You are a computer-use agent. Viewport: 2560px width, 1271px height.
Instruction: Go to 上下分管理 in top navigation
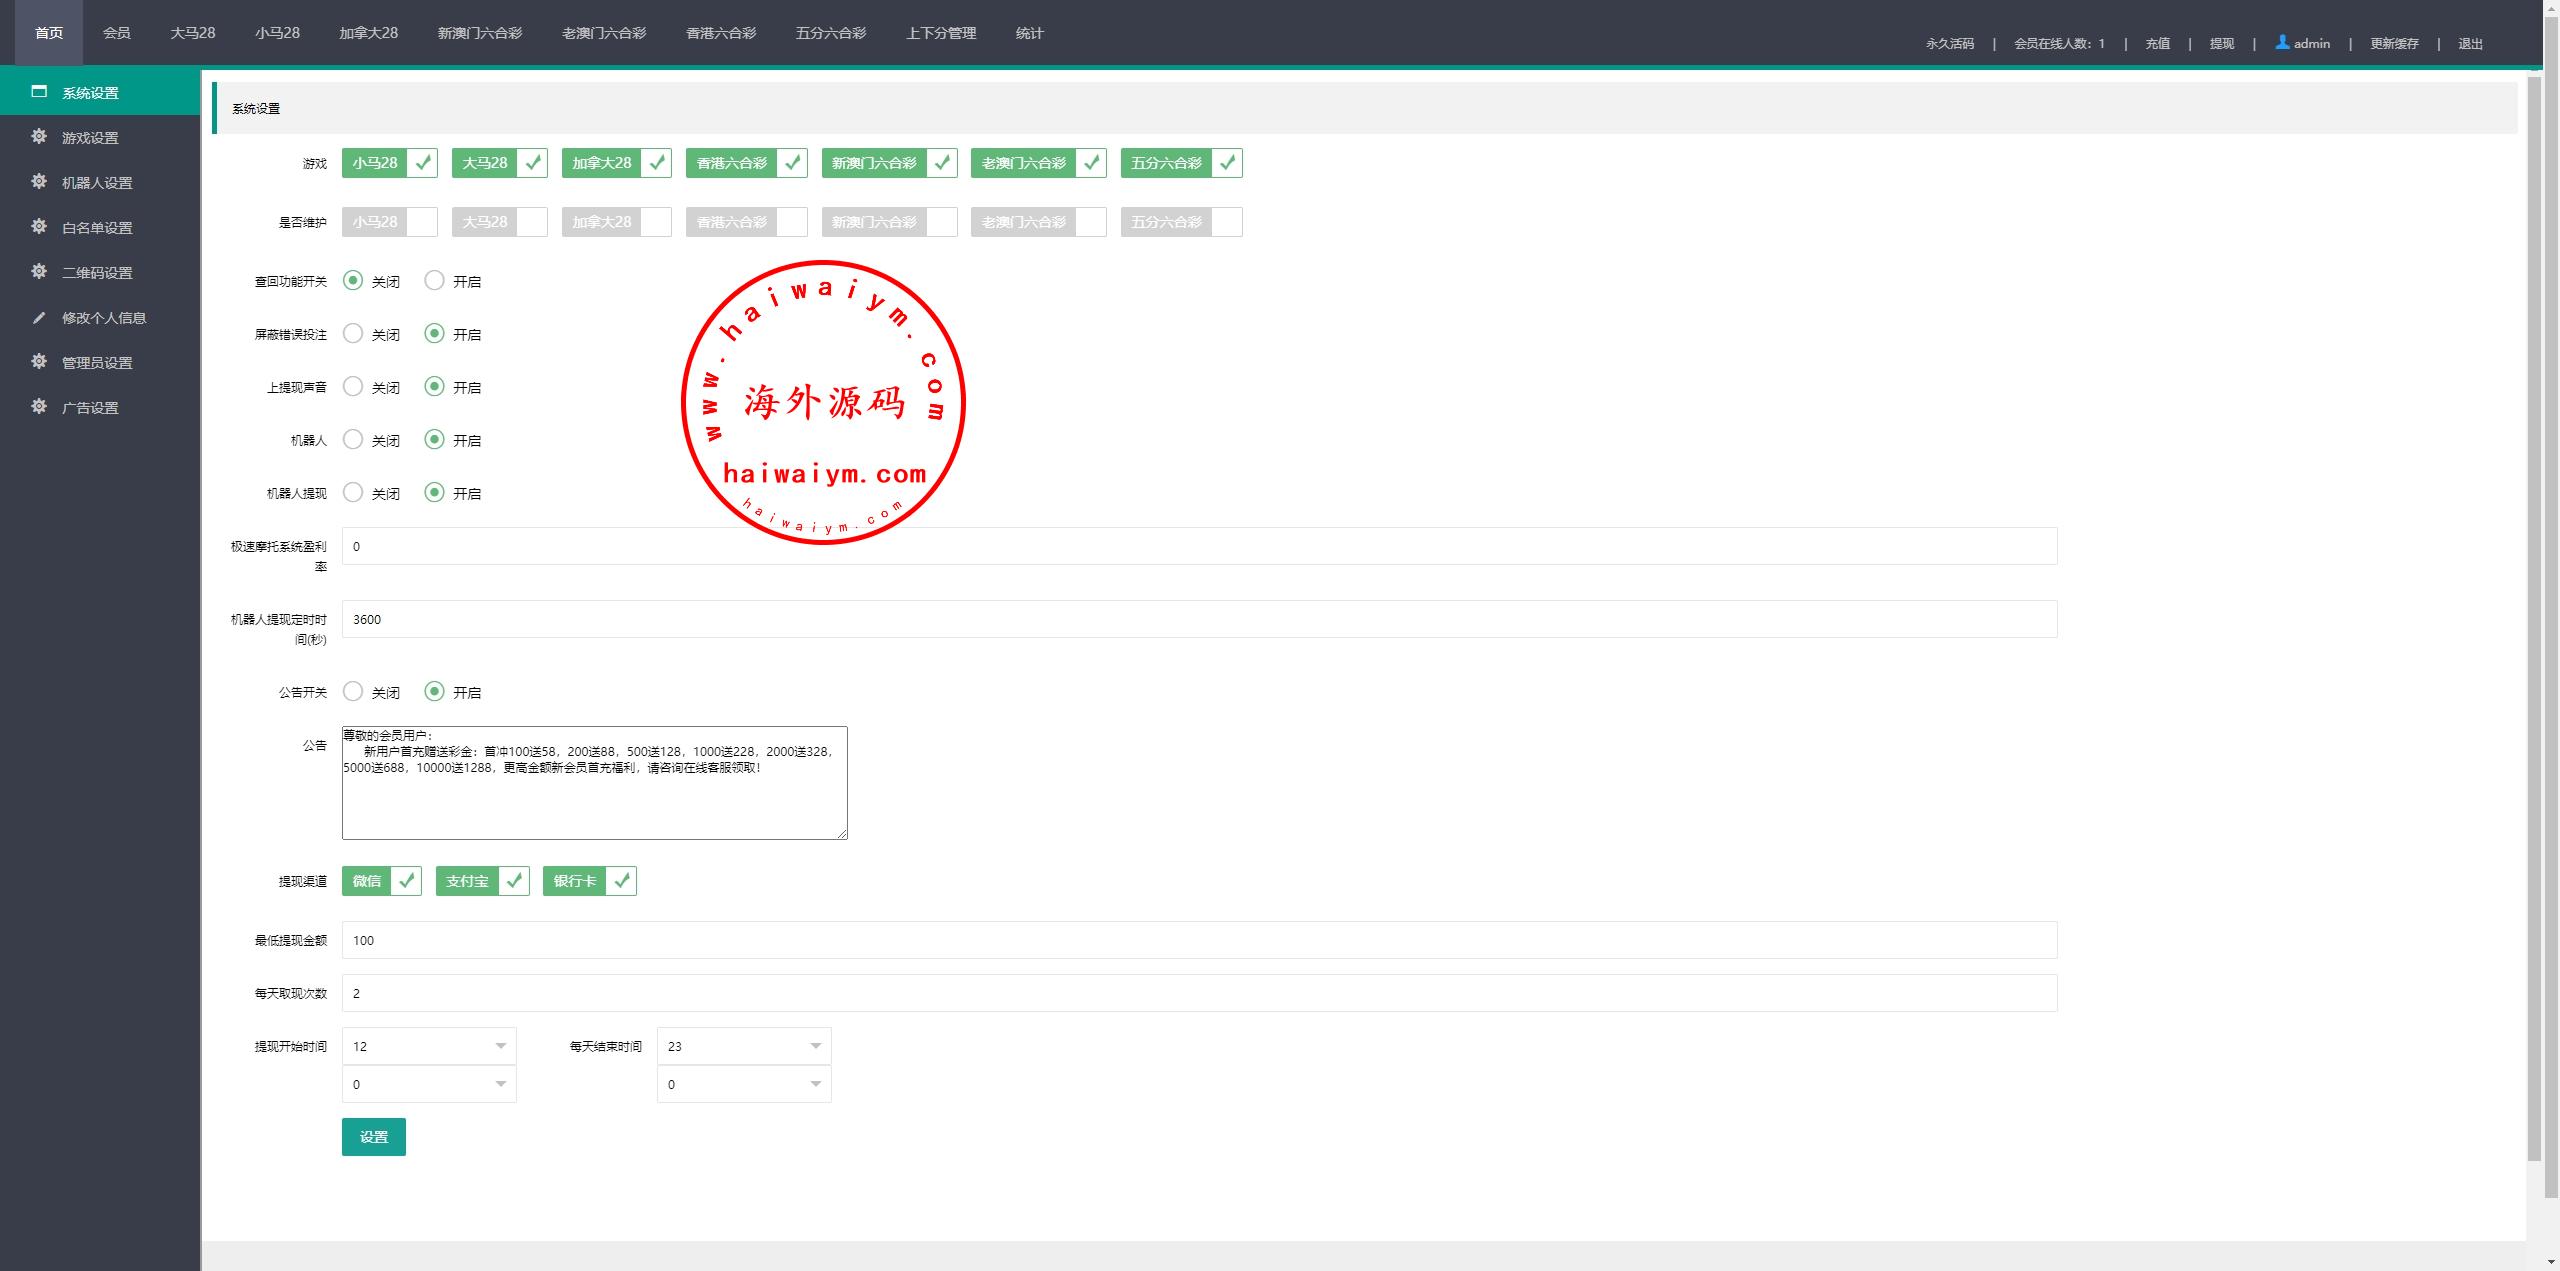pyautogui.click(x=941, y=33)
